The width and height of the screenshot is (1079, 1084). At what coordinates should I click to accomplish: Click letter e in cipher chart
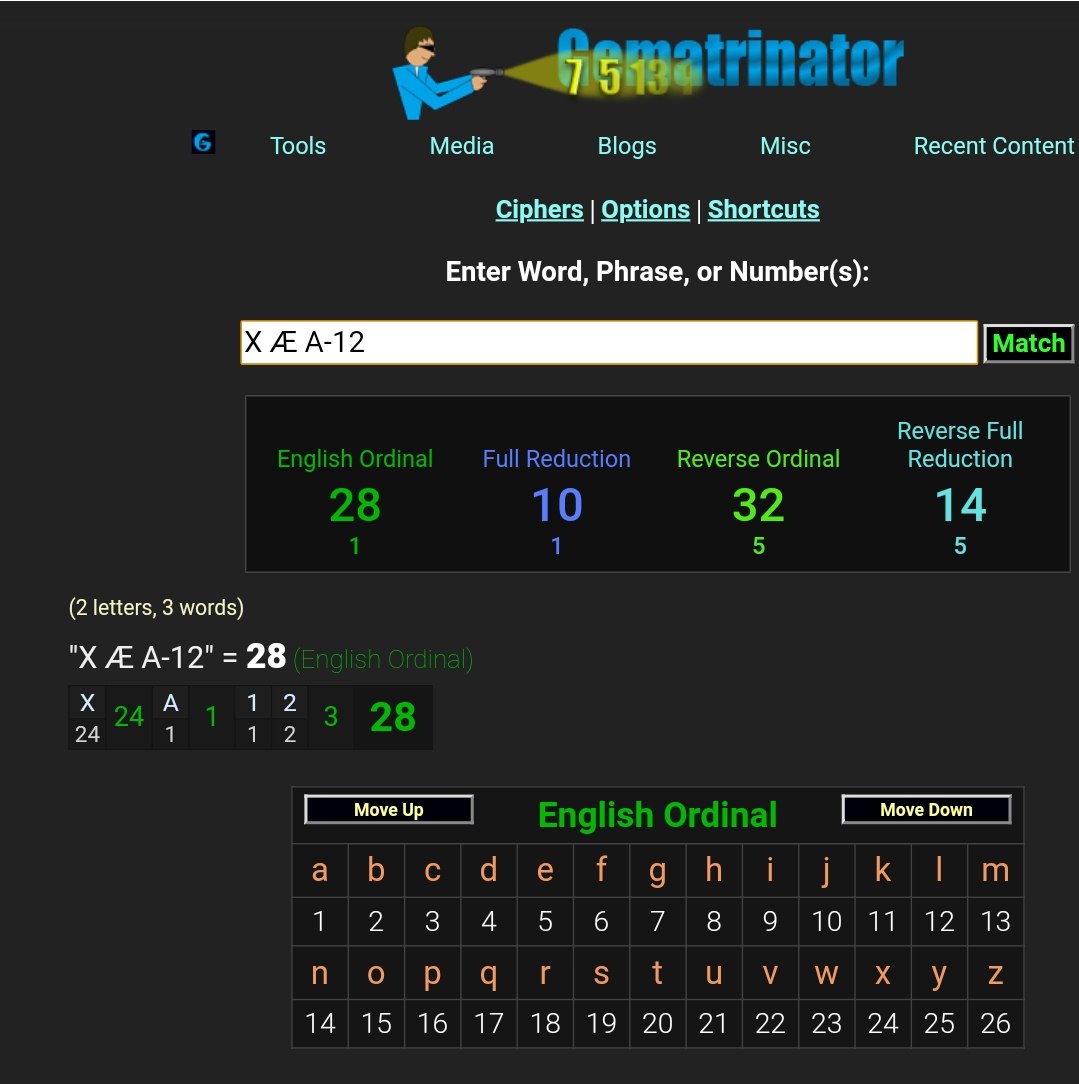pyautogui.click(x=545, y=870)
